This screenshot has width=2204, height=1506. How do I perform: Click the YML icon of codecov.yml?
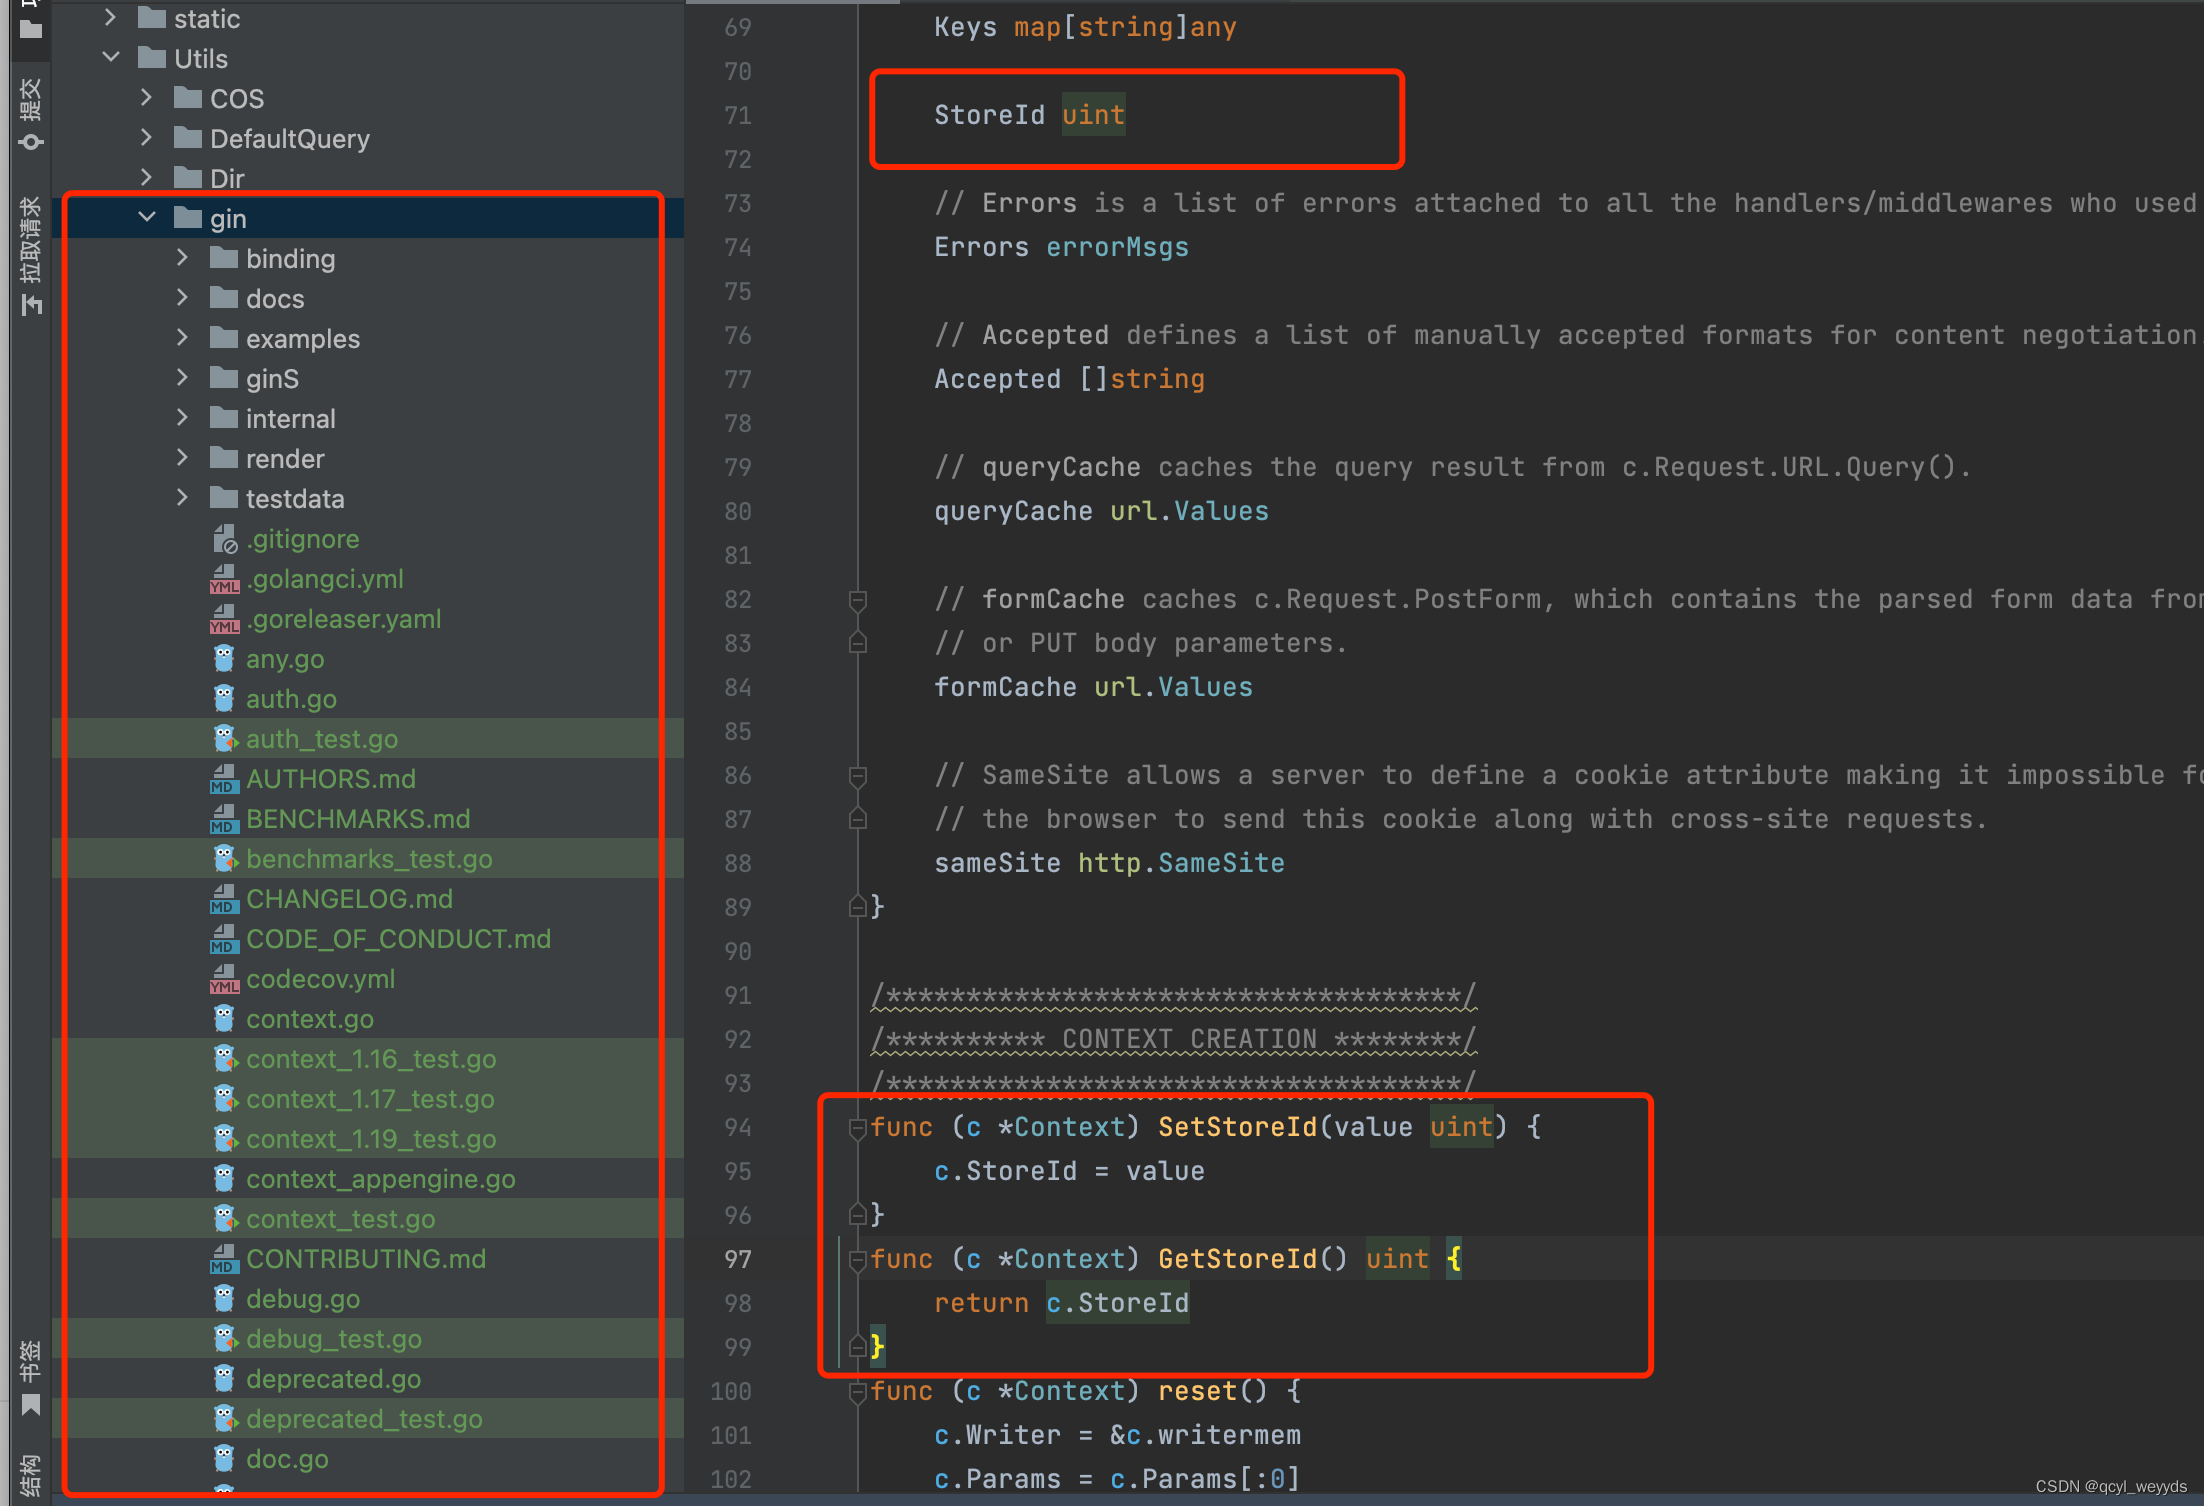click(224, 980)
